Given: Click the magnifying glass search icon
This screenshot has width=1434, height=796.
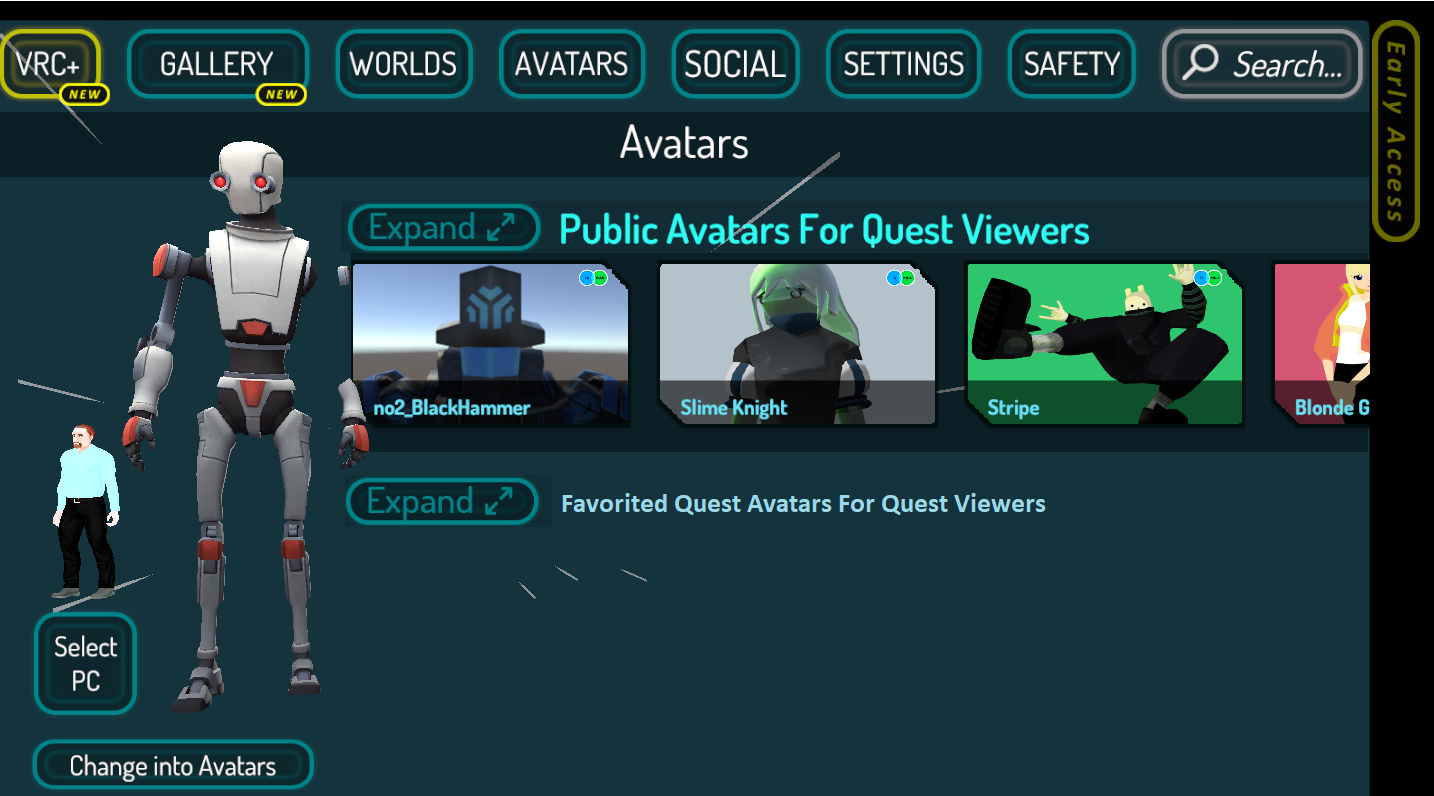Looking at the screenshot, I should coord(1200,63).
